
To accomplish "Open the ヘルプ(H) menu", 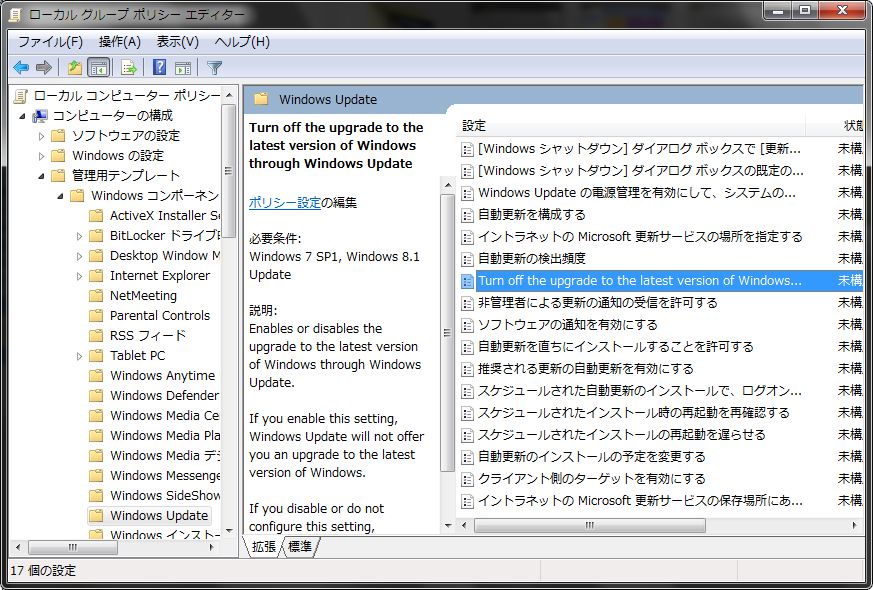I will [x=242, y=42].
